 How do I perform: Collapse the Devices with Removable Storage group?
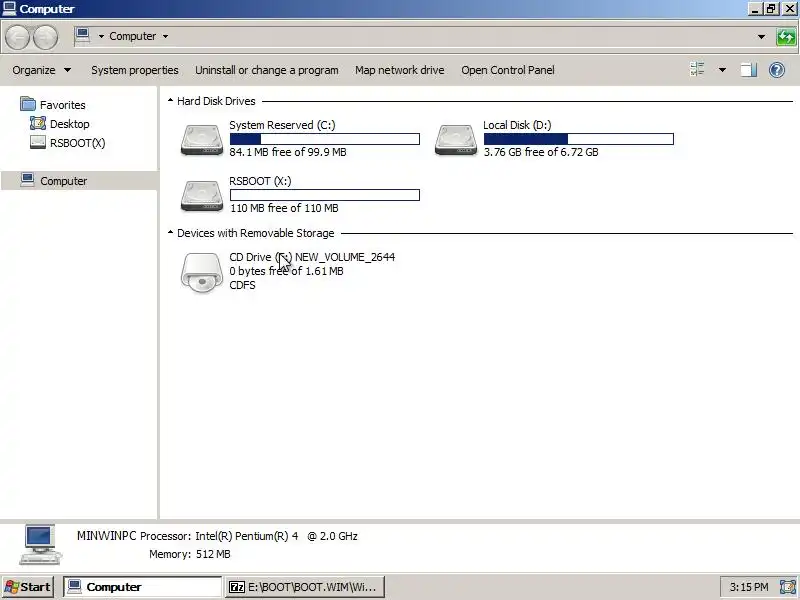tap(170, 232)
